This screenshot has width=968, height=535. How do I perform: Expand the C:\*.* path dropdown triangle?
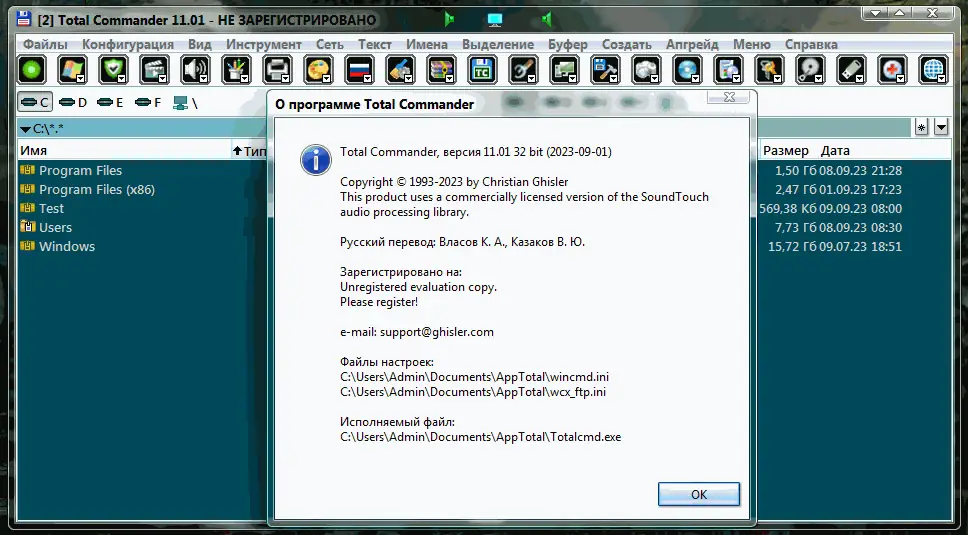(25, 130)
